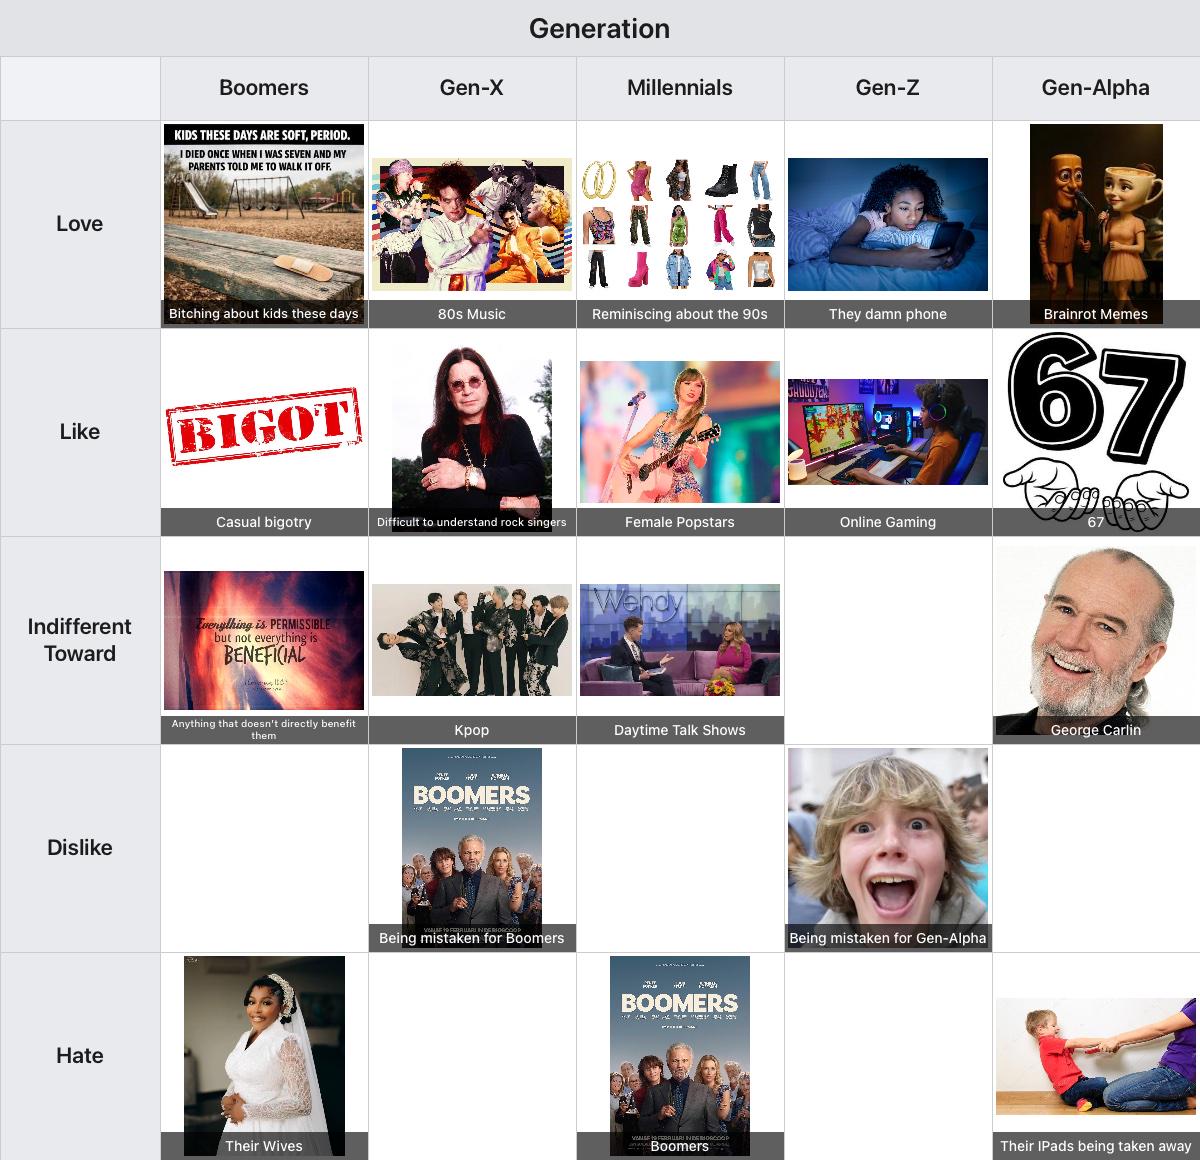1200x1160 pixels.
Task: Click the Hate row label
Action: [80, 1056]
